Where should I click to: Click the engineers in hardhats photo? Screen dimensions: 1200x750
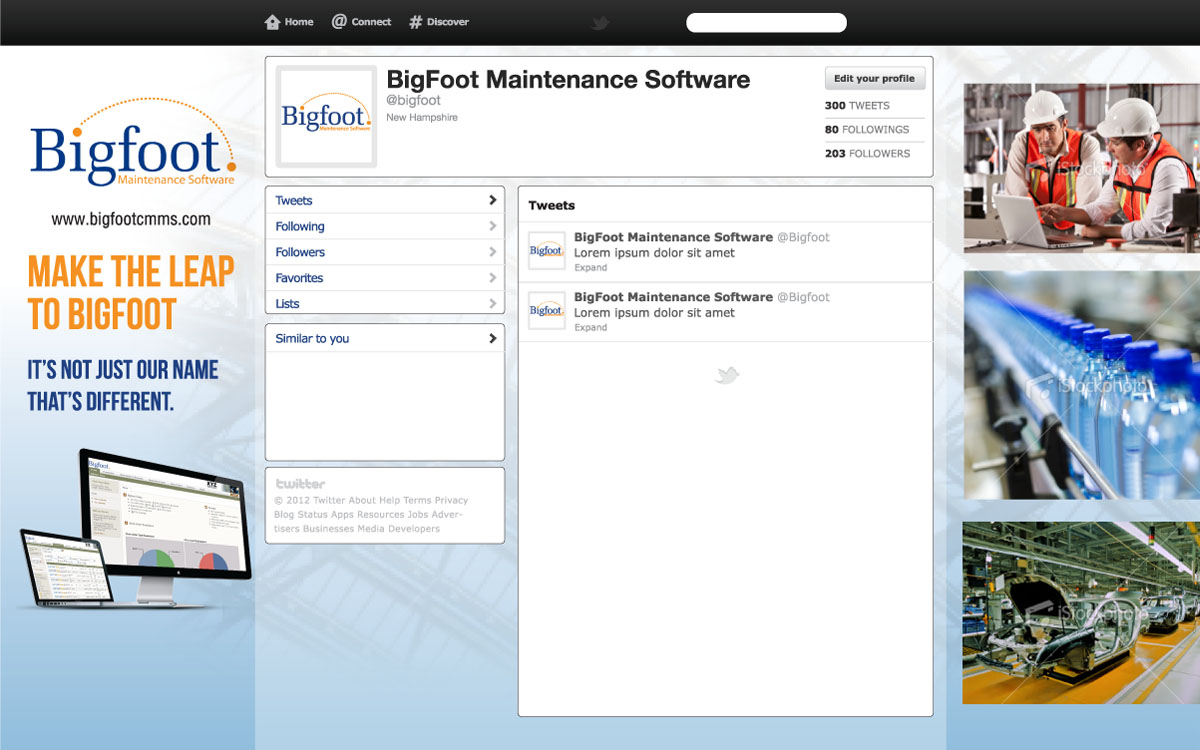tap(1081, 168)
